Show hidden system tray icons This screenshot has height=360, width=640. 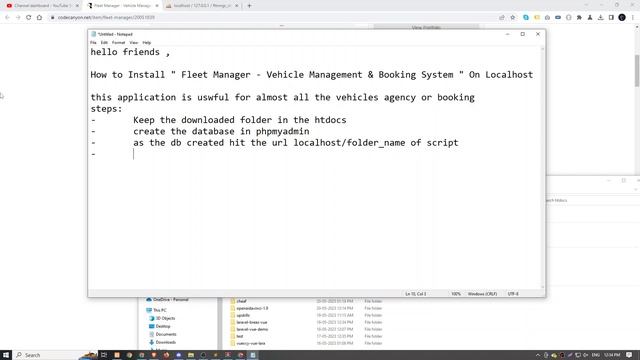538,355
